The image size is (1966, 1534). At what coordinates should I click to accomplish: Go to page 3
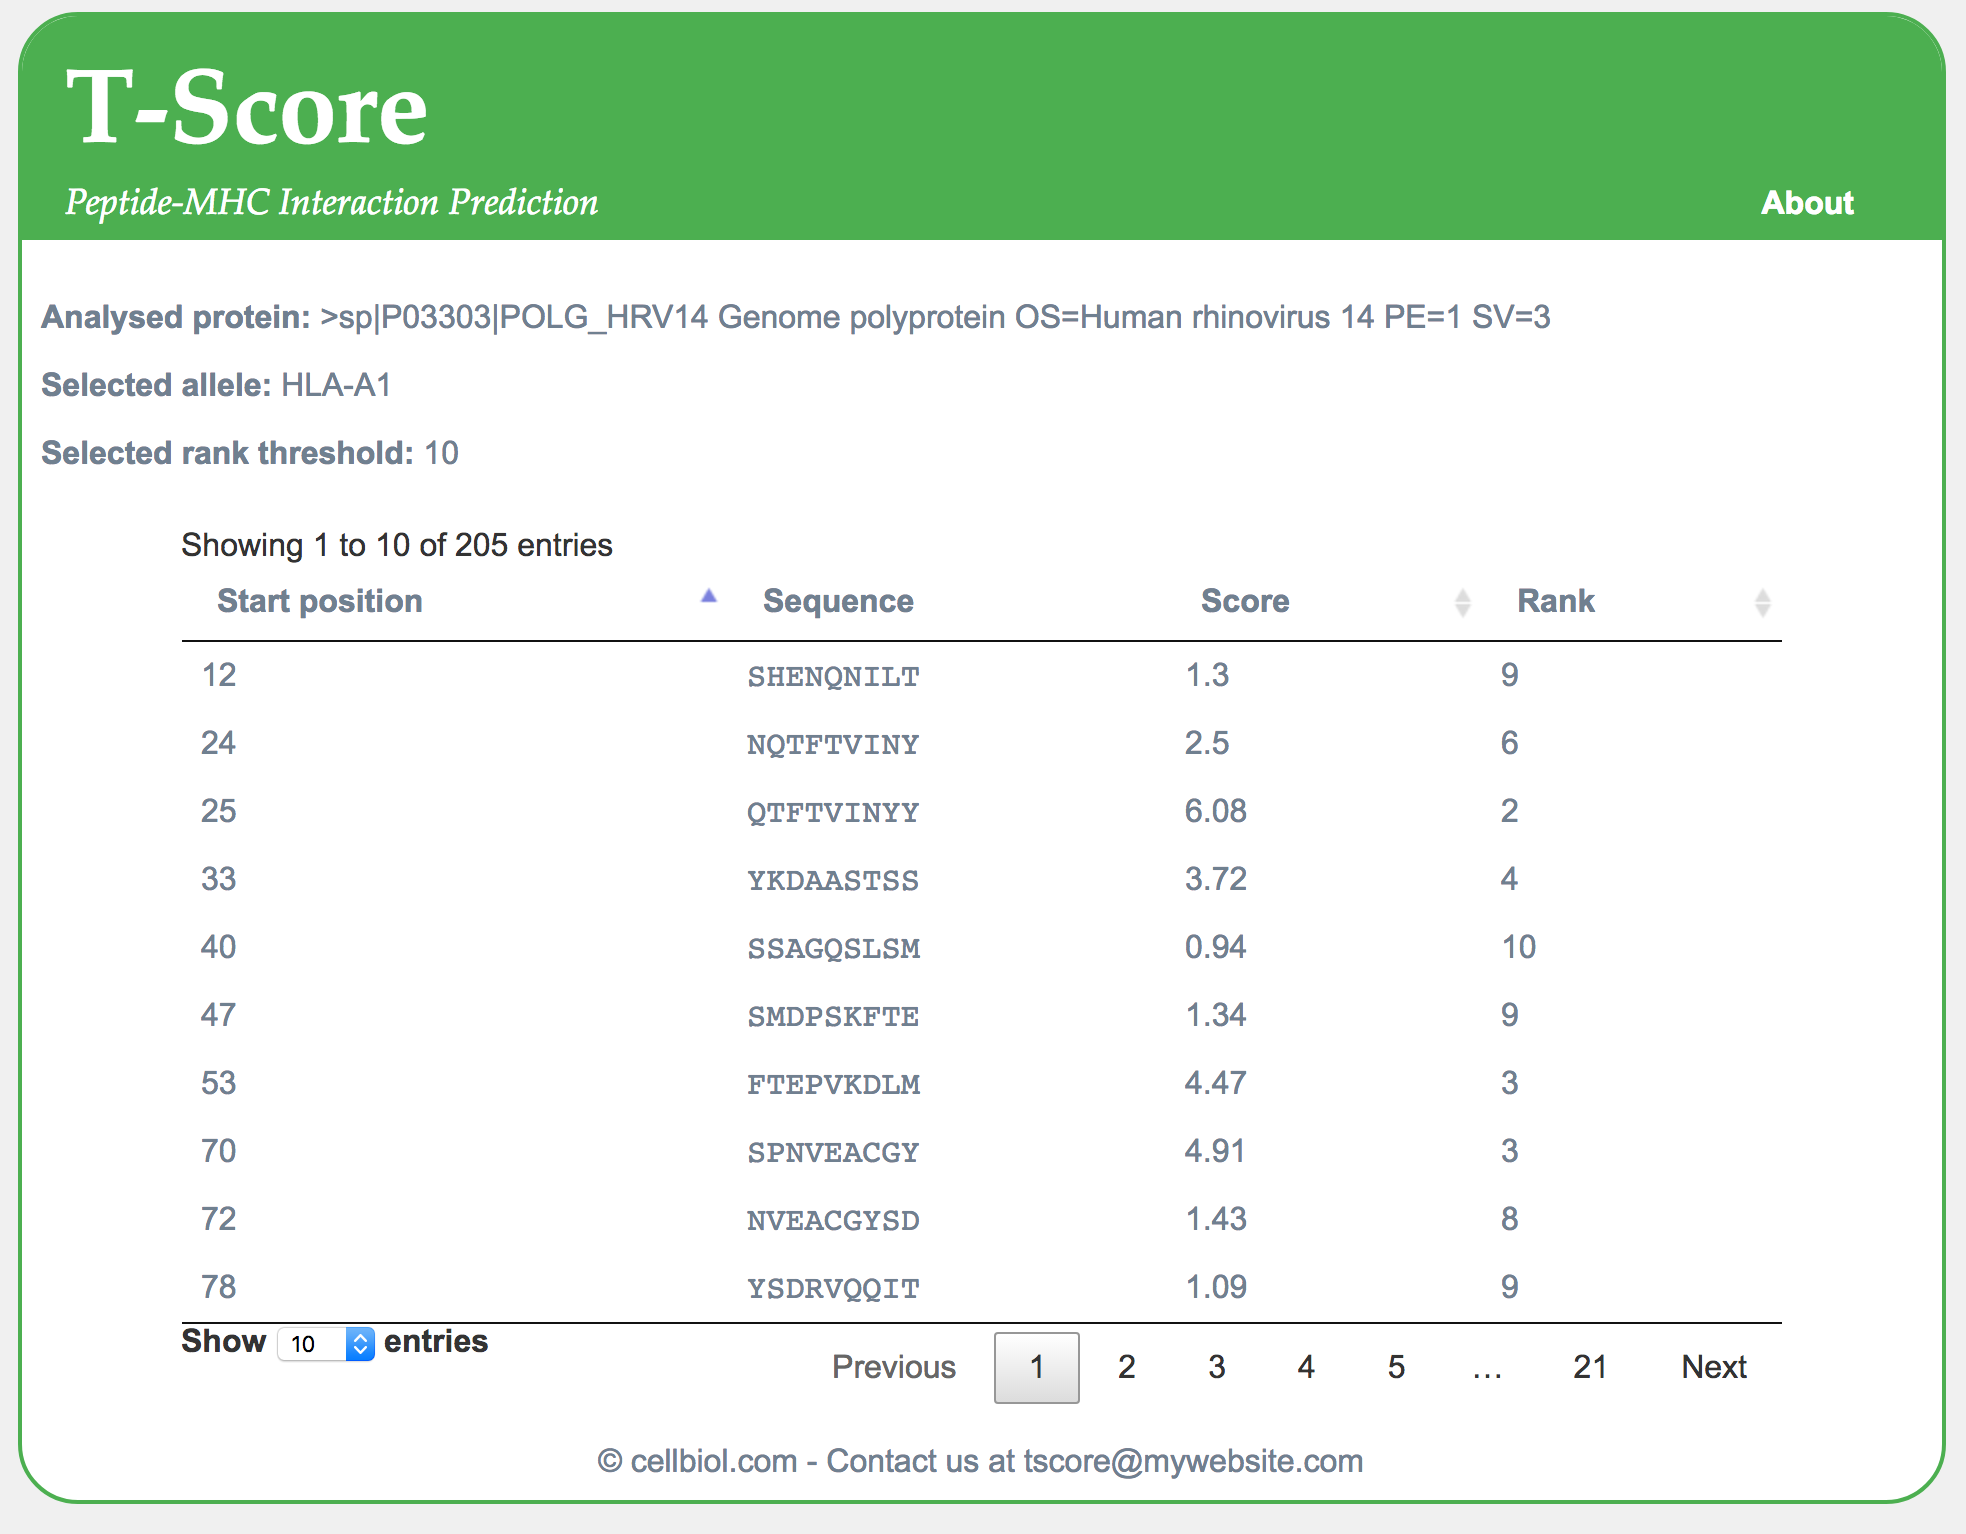(x=1217, y=1367)
